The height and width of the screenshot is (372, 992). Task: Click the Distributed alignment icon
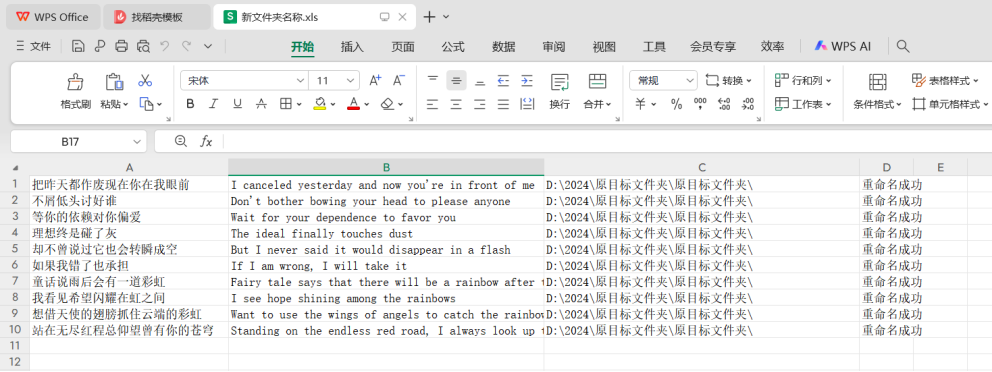(x=526, y=104)
